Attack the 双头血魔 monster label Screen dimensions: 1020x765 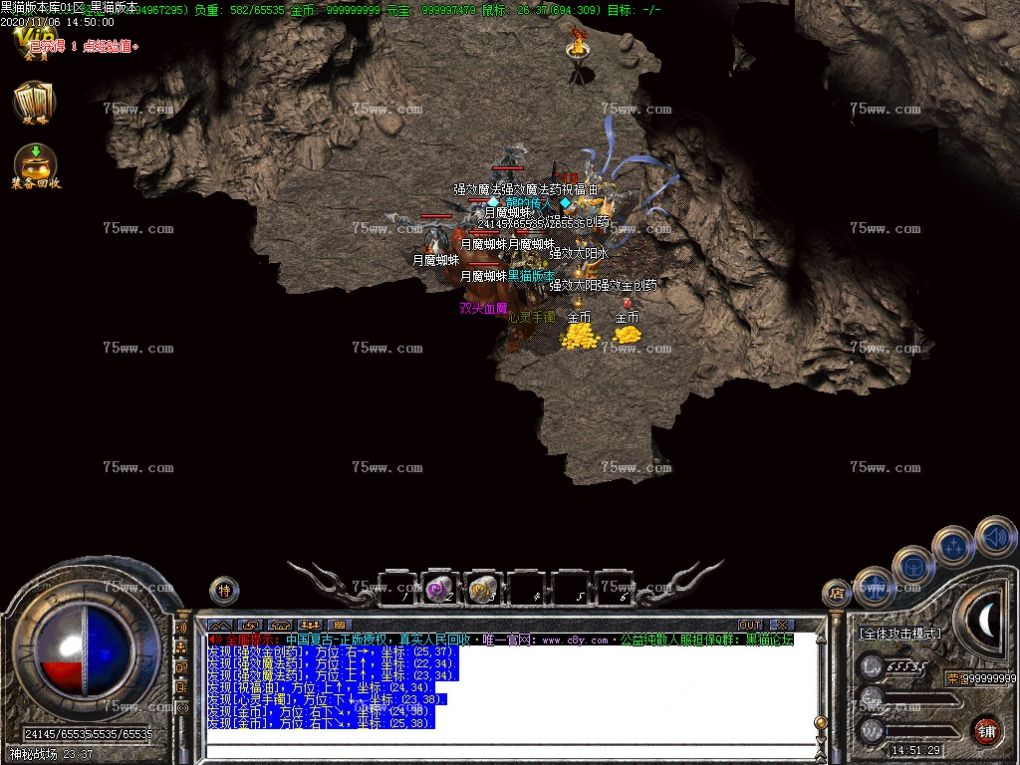483,308
